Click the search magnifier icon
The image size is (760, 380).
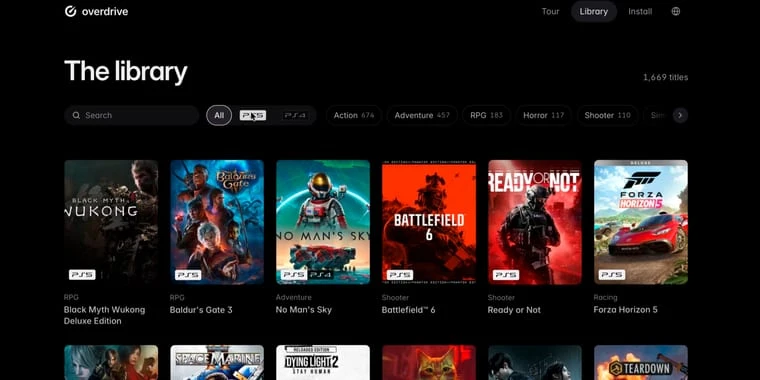(76, 115)
